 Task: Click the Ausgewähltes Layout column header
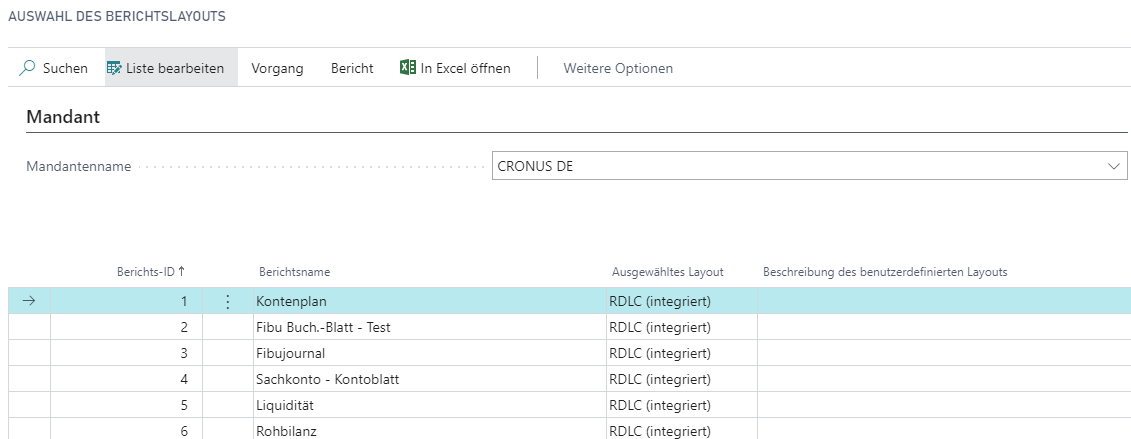coord(667,272)
